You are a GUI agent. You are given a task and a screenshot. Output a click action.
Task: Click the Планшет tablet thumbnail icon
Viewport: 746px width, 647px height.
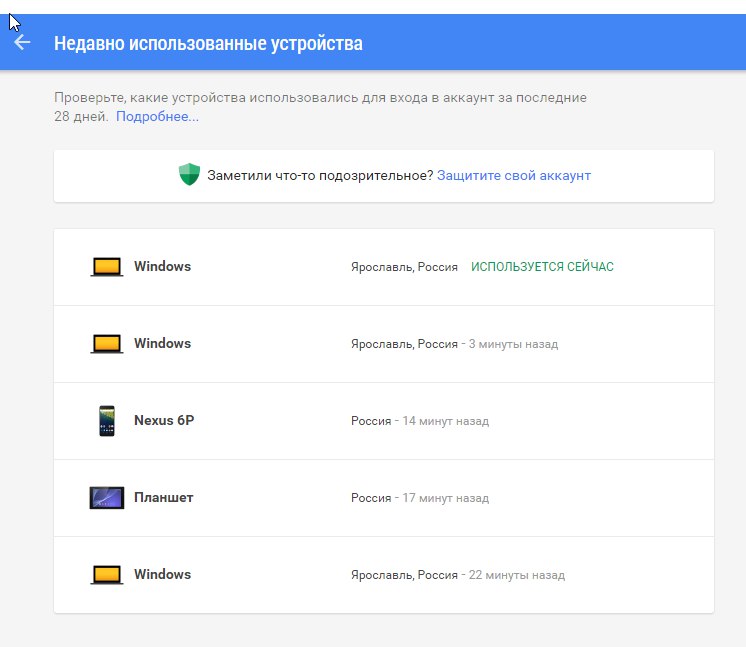coord(107,498)
